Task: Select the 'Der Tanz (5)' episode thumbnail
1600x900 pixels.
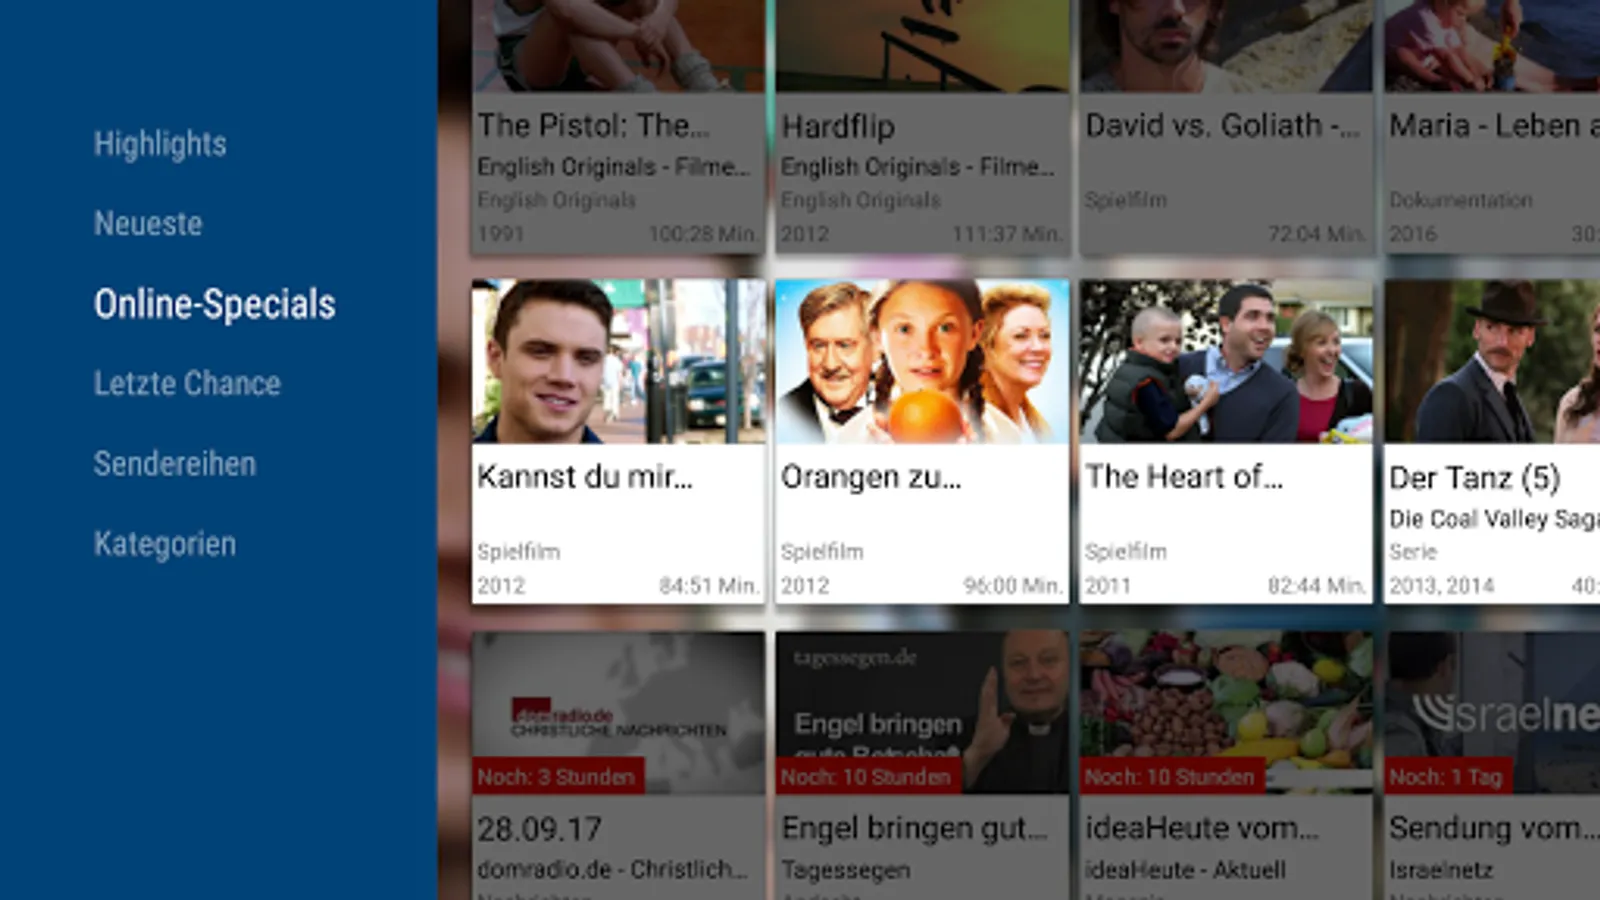Action: point(1492,361)
